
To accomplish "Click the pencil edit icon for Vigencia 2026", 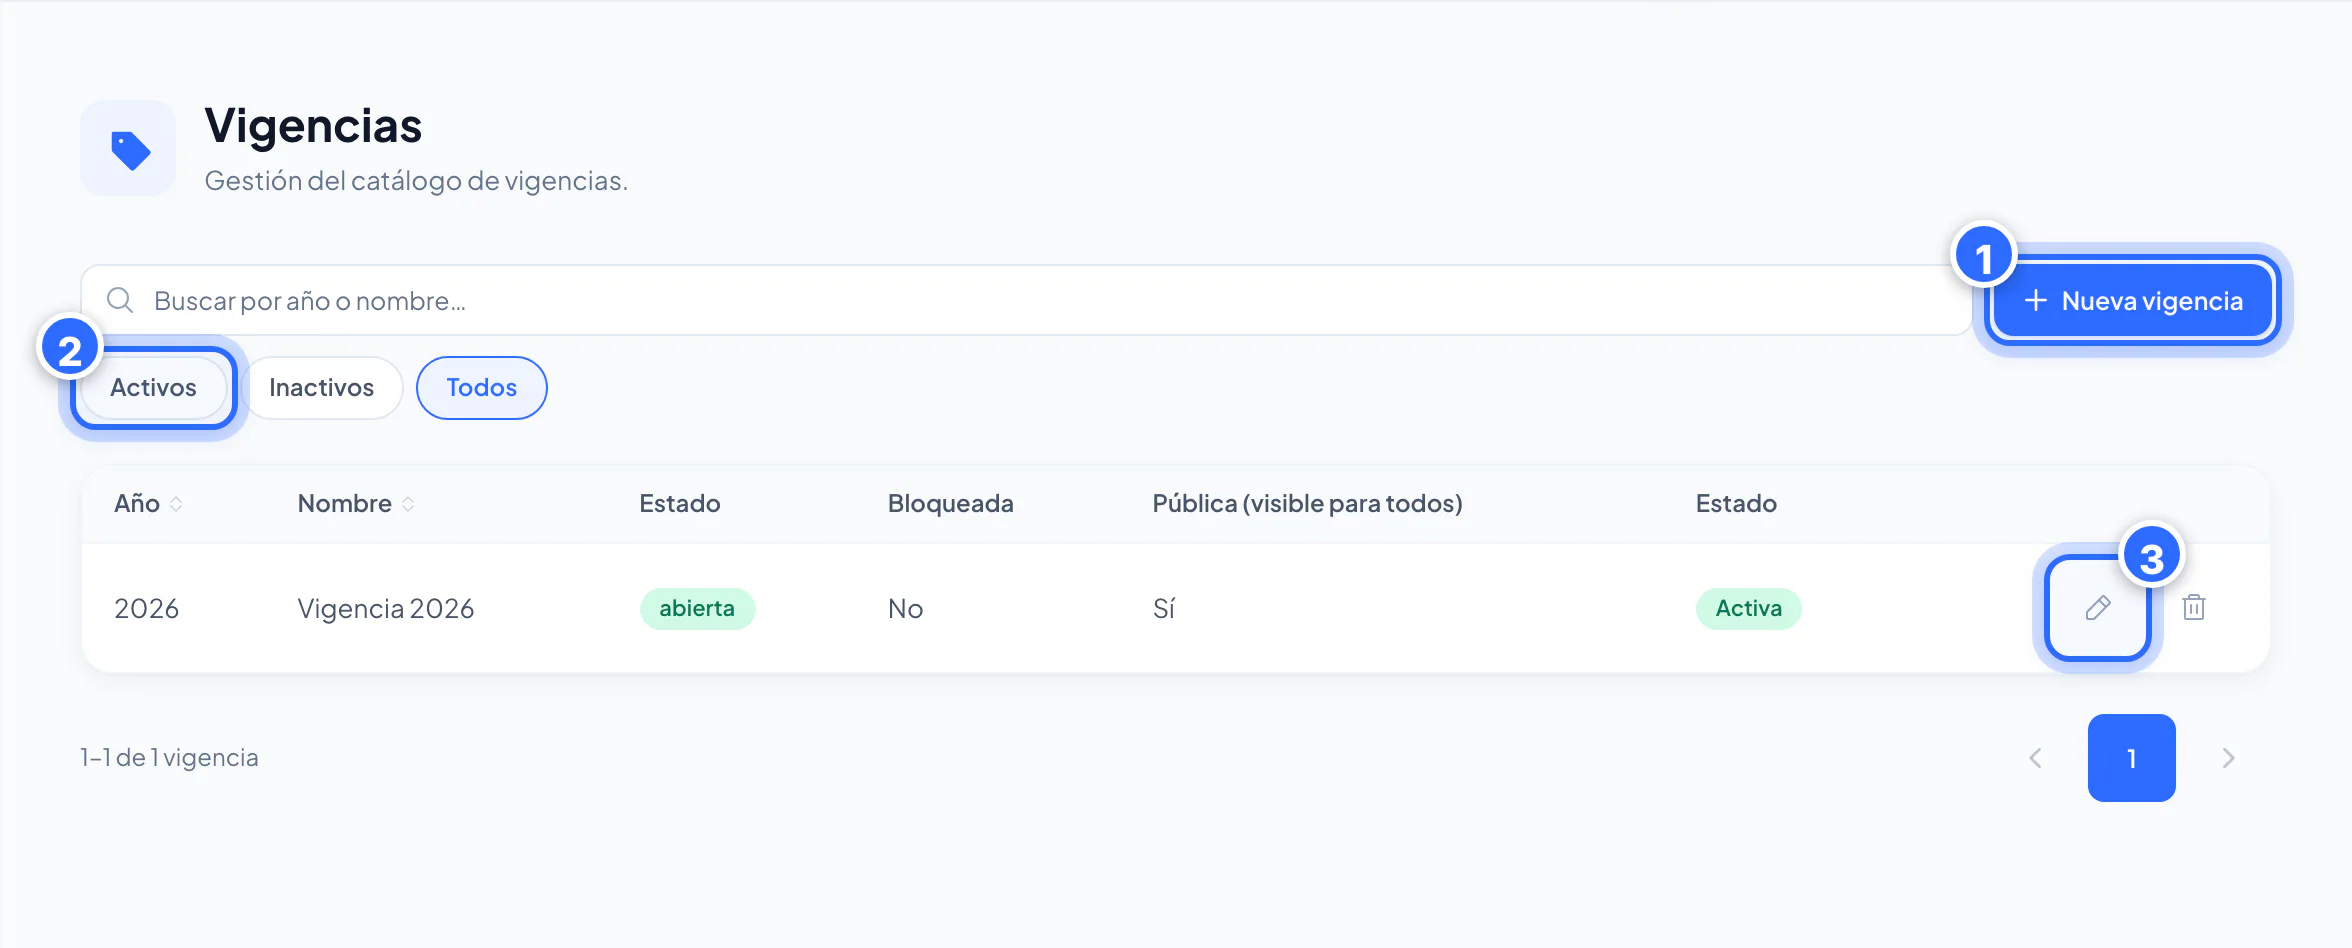I will [x=2098, y=608].
